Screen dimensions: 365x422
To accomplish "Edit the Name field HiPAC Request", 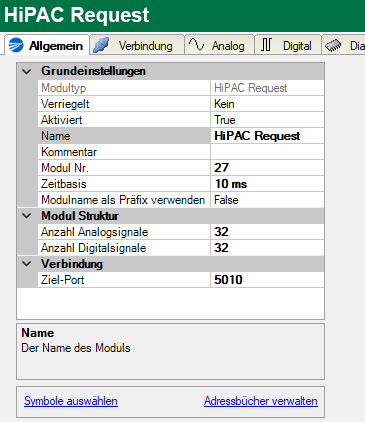I will click(267, 136).
